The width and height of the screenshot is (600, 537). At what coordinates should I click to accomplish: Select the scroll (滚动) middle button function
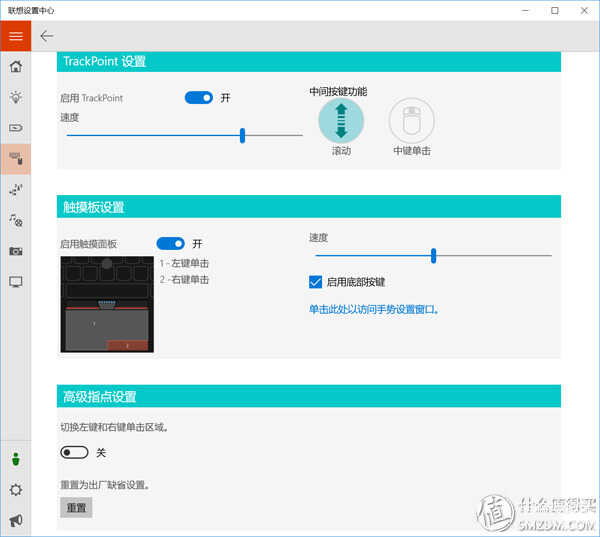tap(341, 121)
